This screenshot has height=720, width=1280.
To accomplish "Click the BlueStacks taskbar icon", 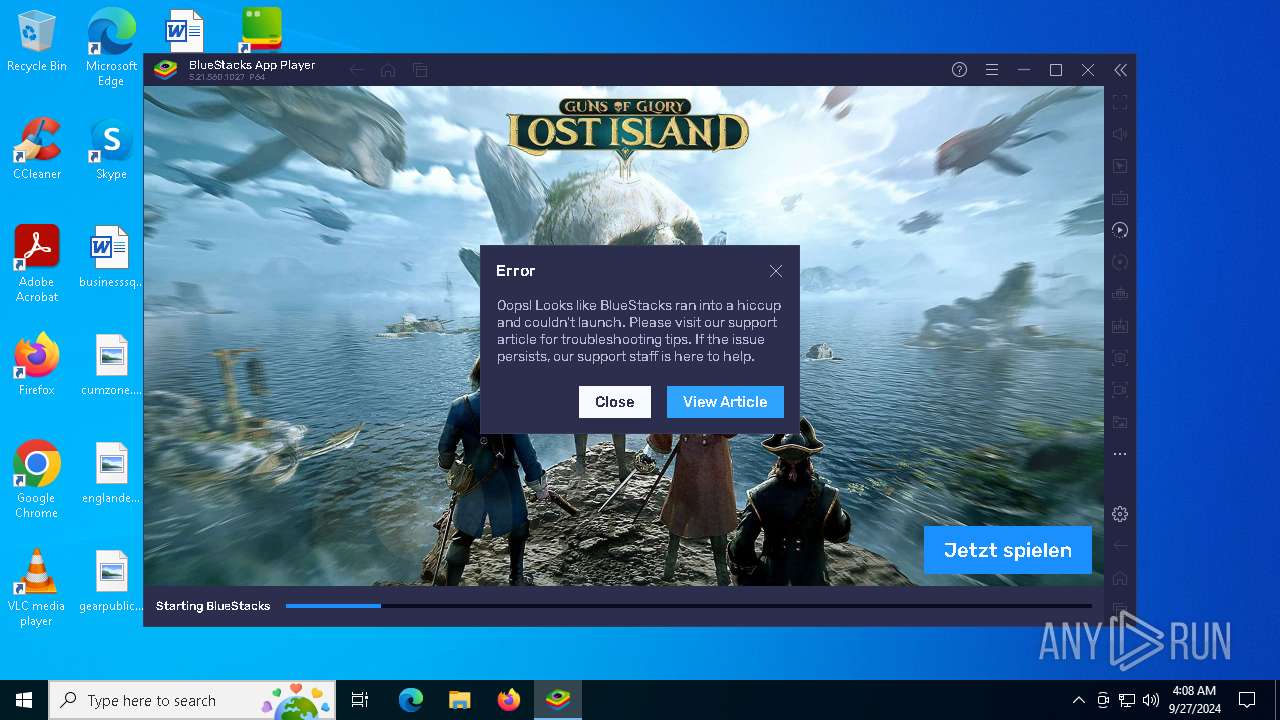I will 558,700.
